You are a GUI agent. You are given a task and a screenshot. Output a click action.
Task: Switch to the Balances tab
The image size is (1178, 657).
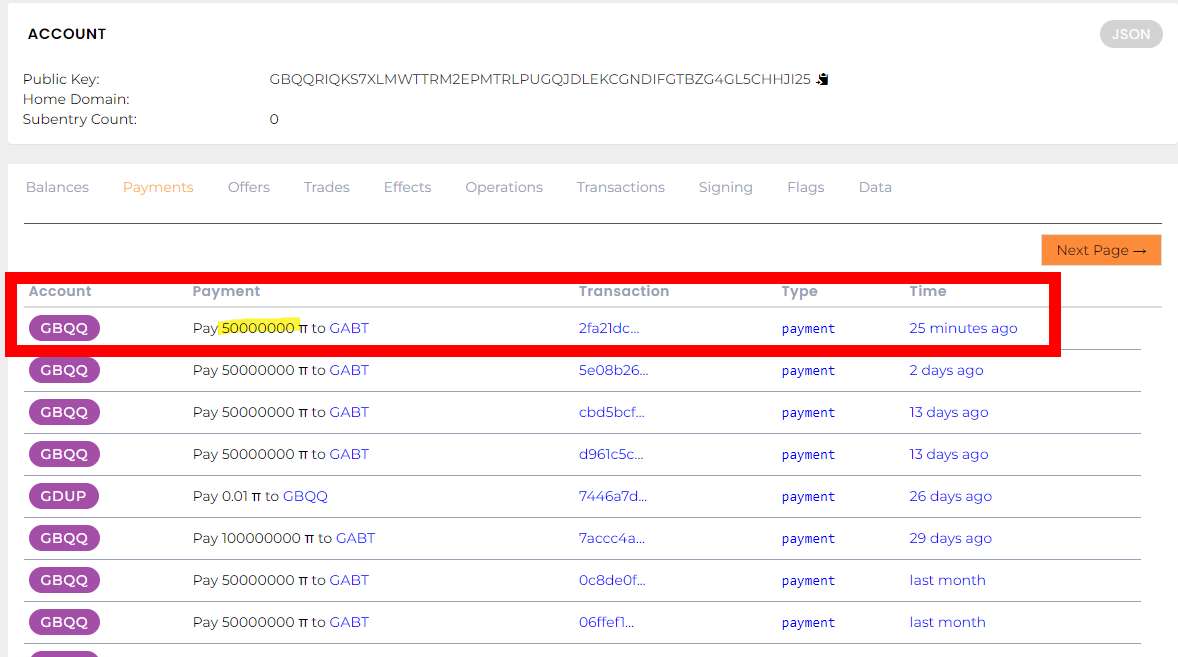click(x=57, y=187)
